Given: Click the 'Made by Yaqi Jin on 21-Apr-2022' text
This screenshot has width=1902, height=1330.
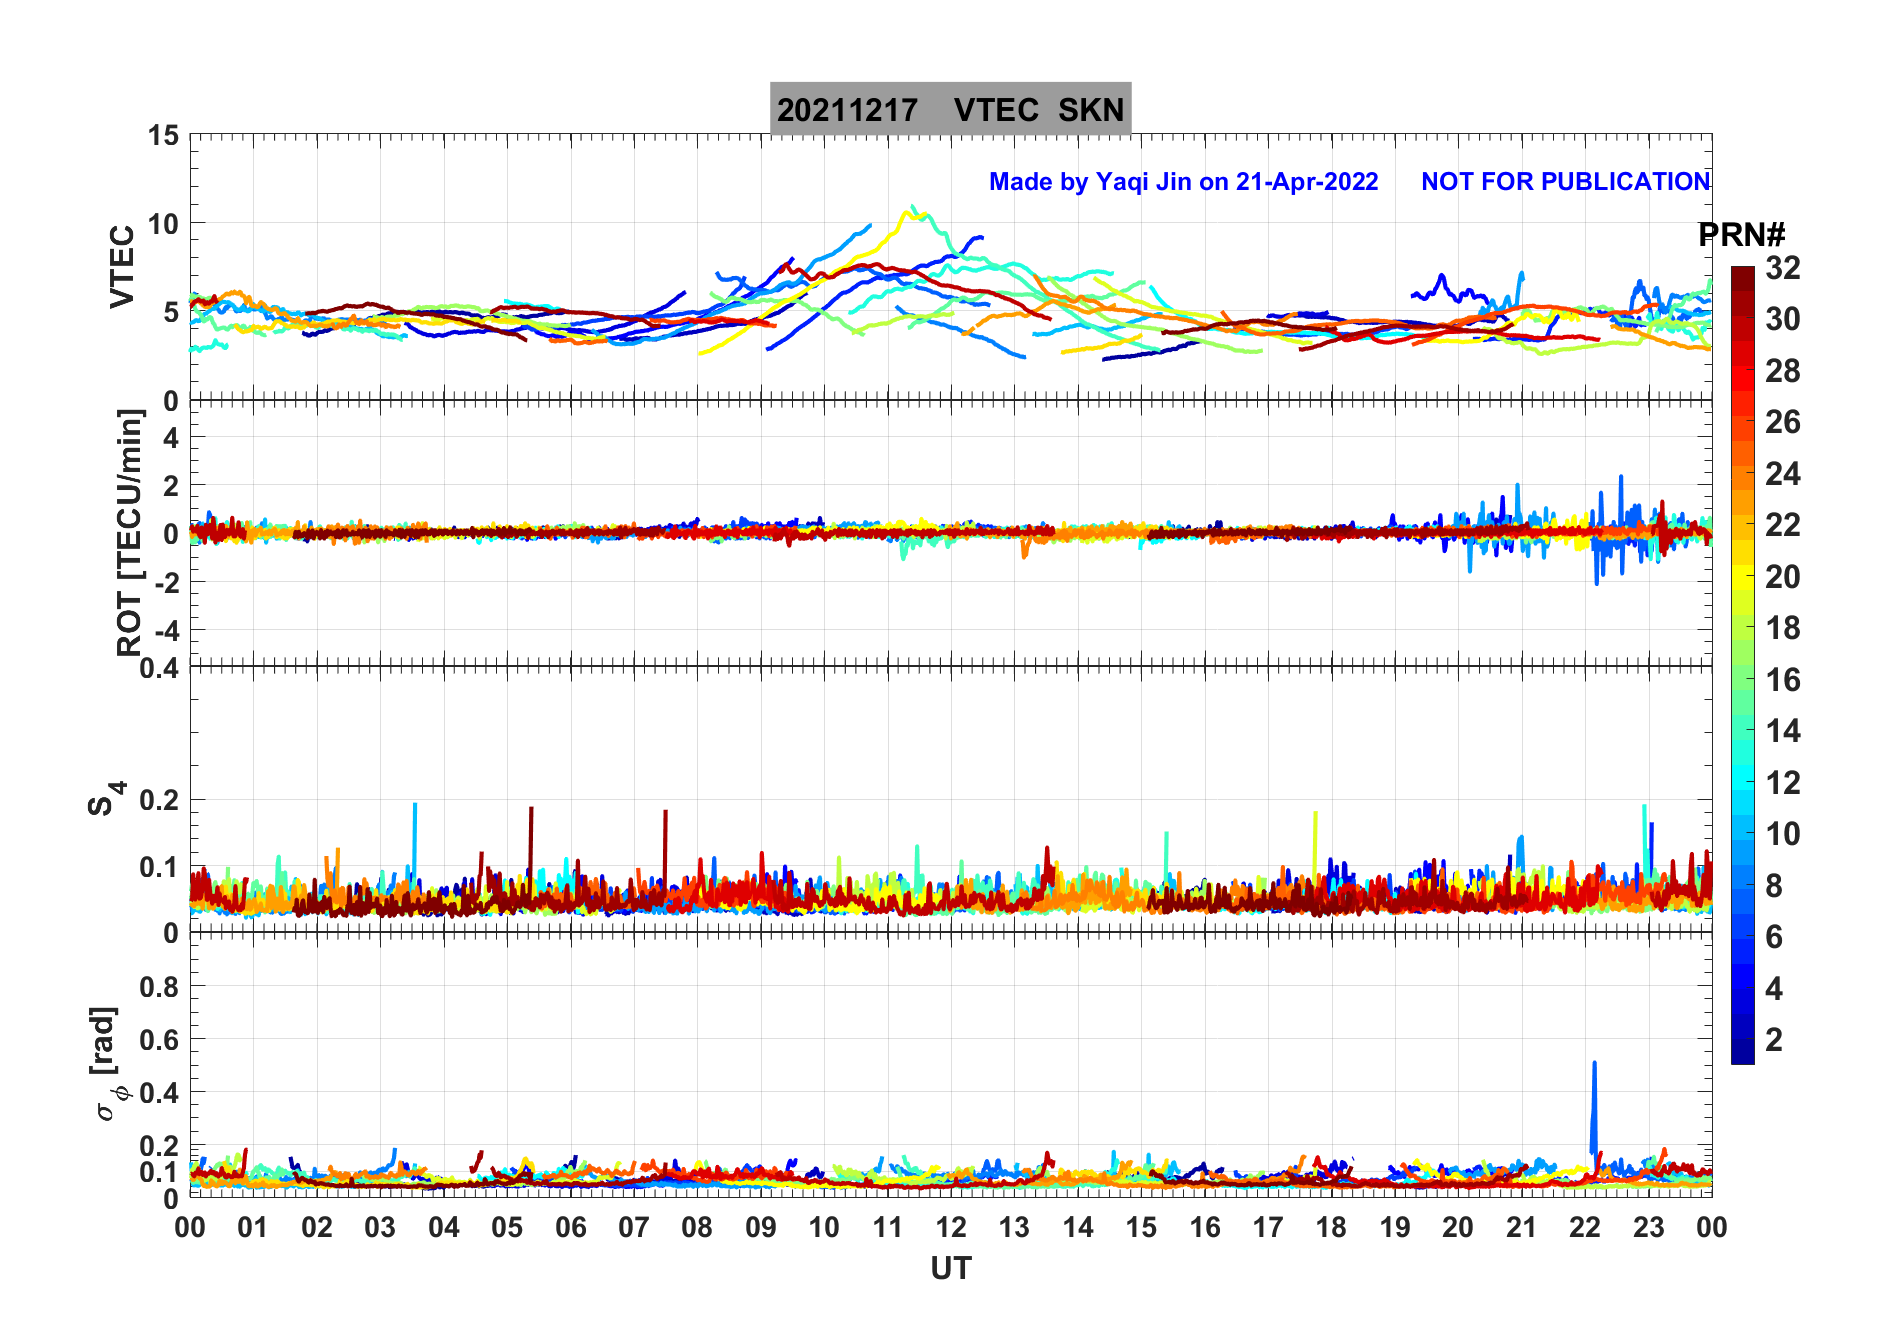Looking at the screenshot, I should click(x=1183, y=182).
